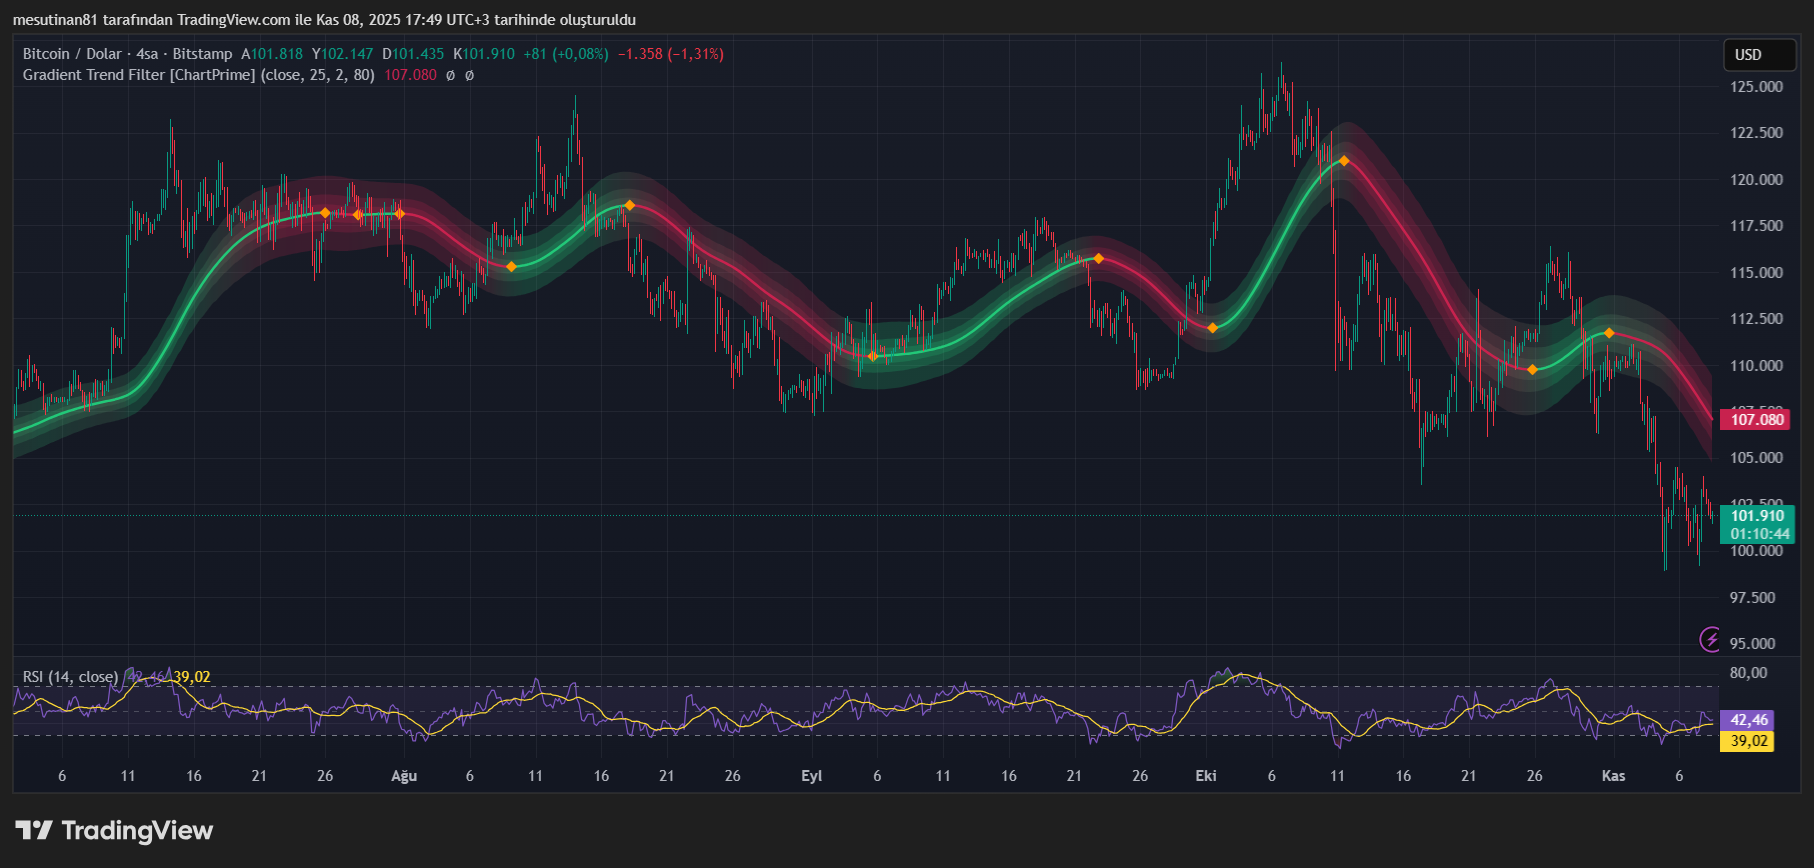Select the RSI (14, close) indicator label
1814x868 pixels.
(70, 677)
